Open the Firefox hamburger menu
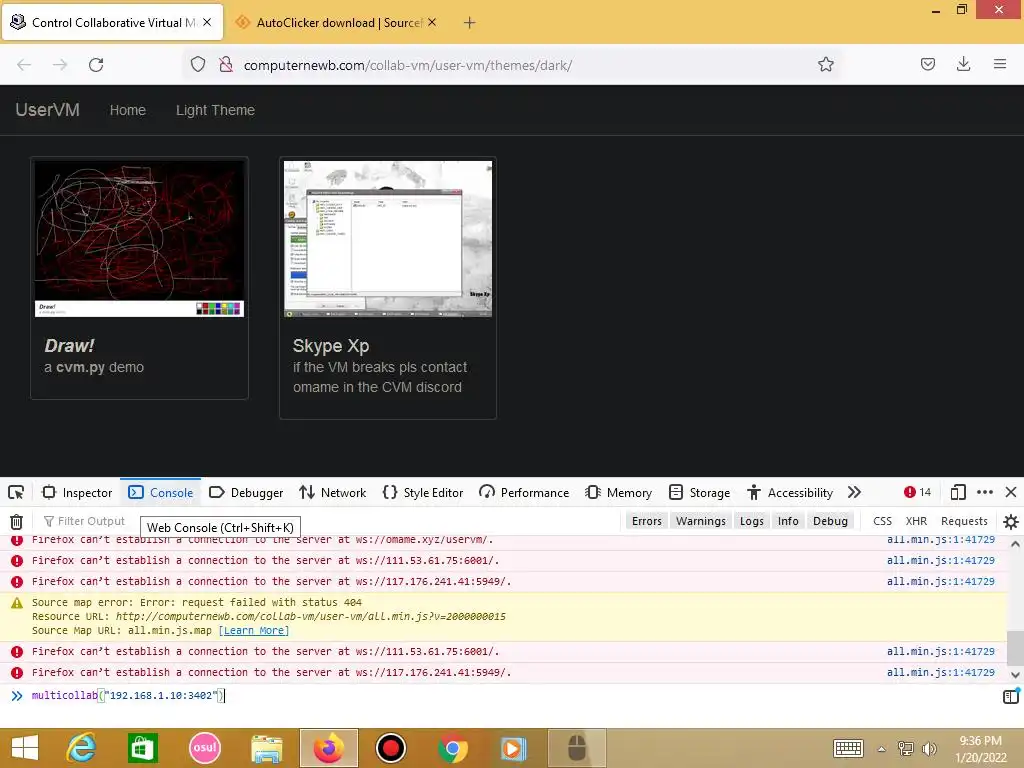1024x768 pixels. 1000,64
